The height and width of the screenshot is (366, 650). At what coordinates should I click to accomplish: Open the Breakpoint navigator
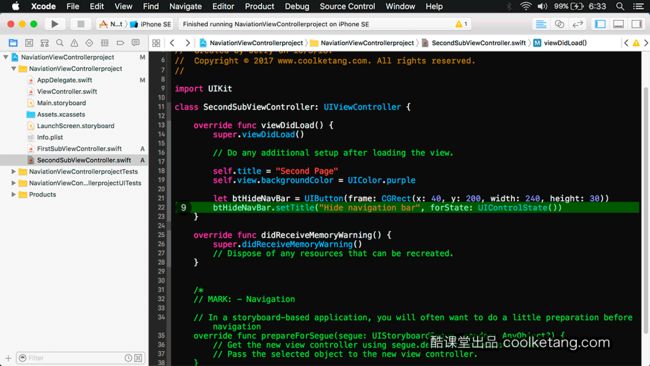[120, 43]
